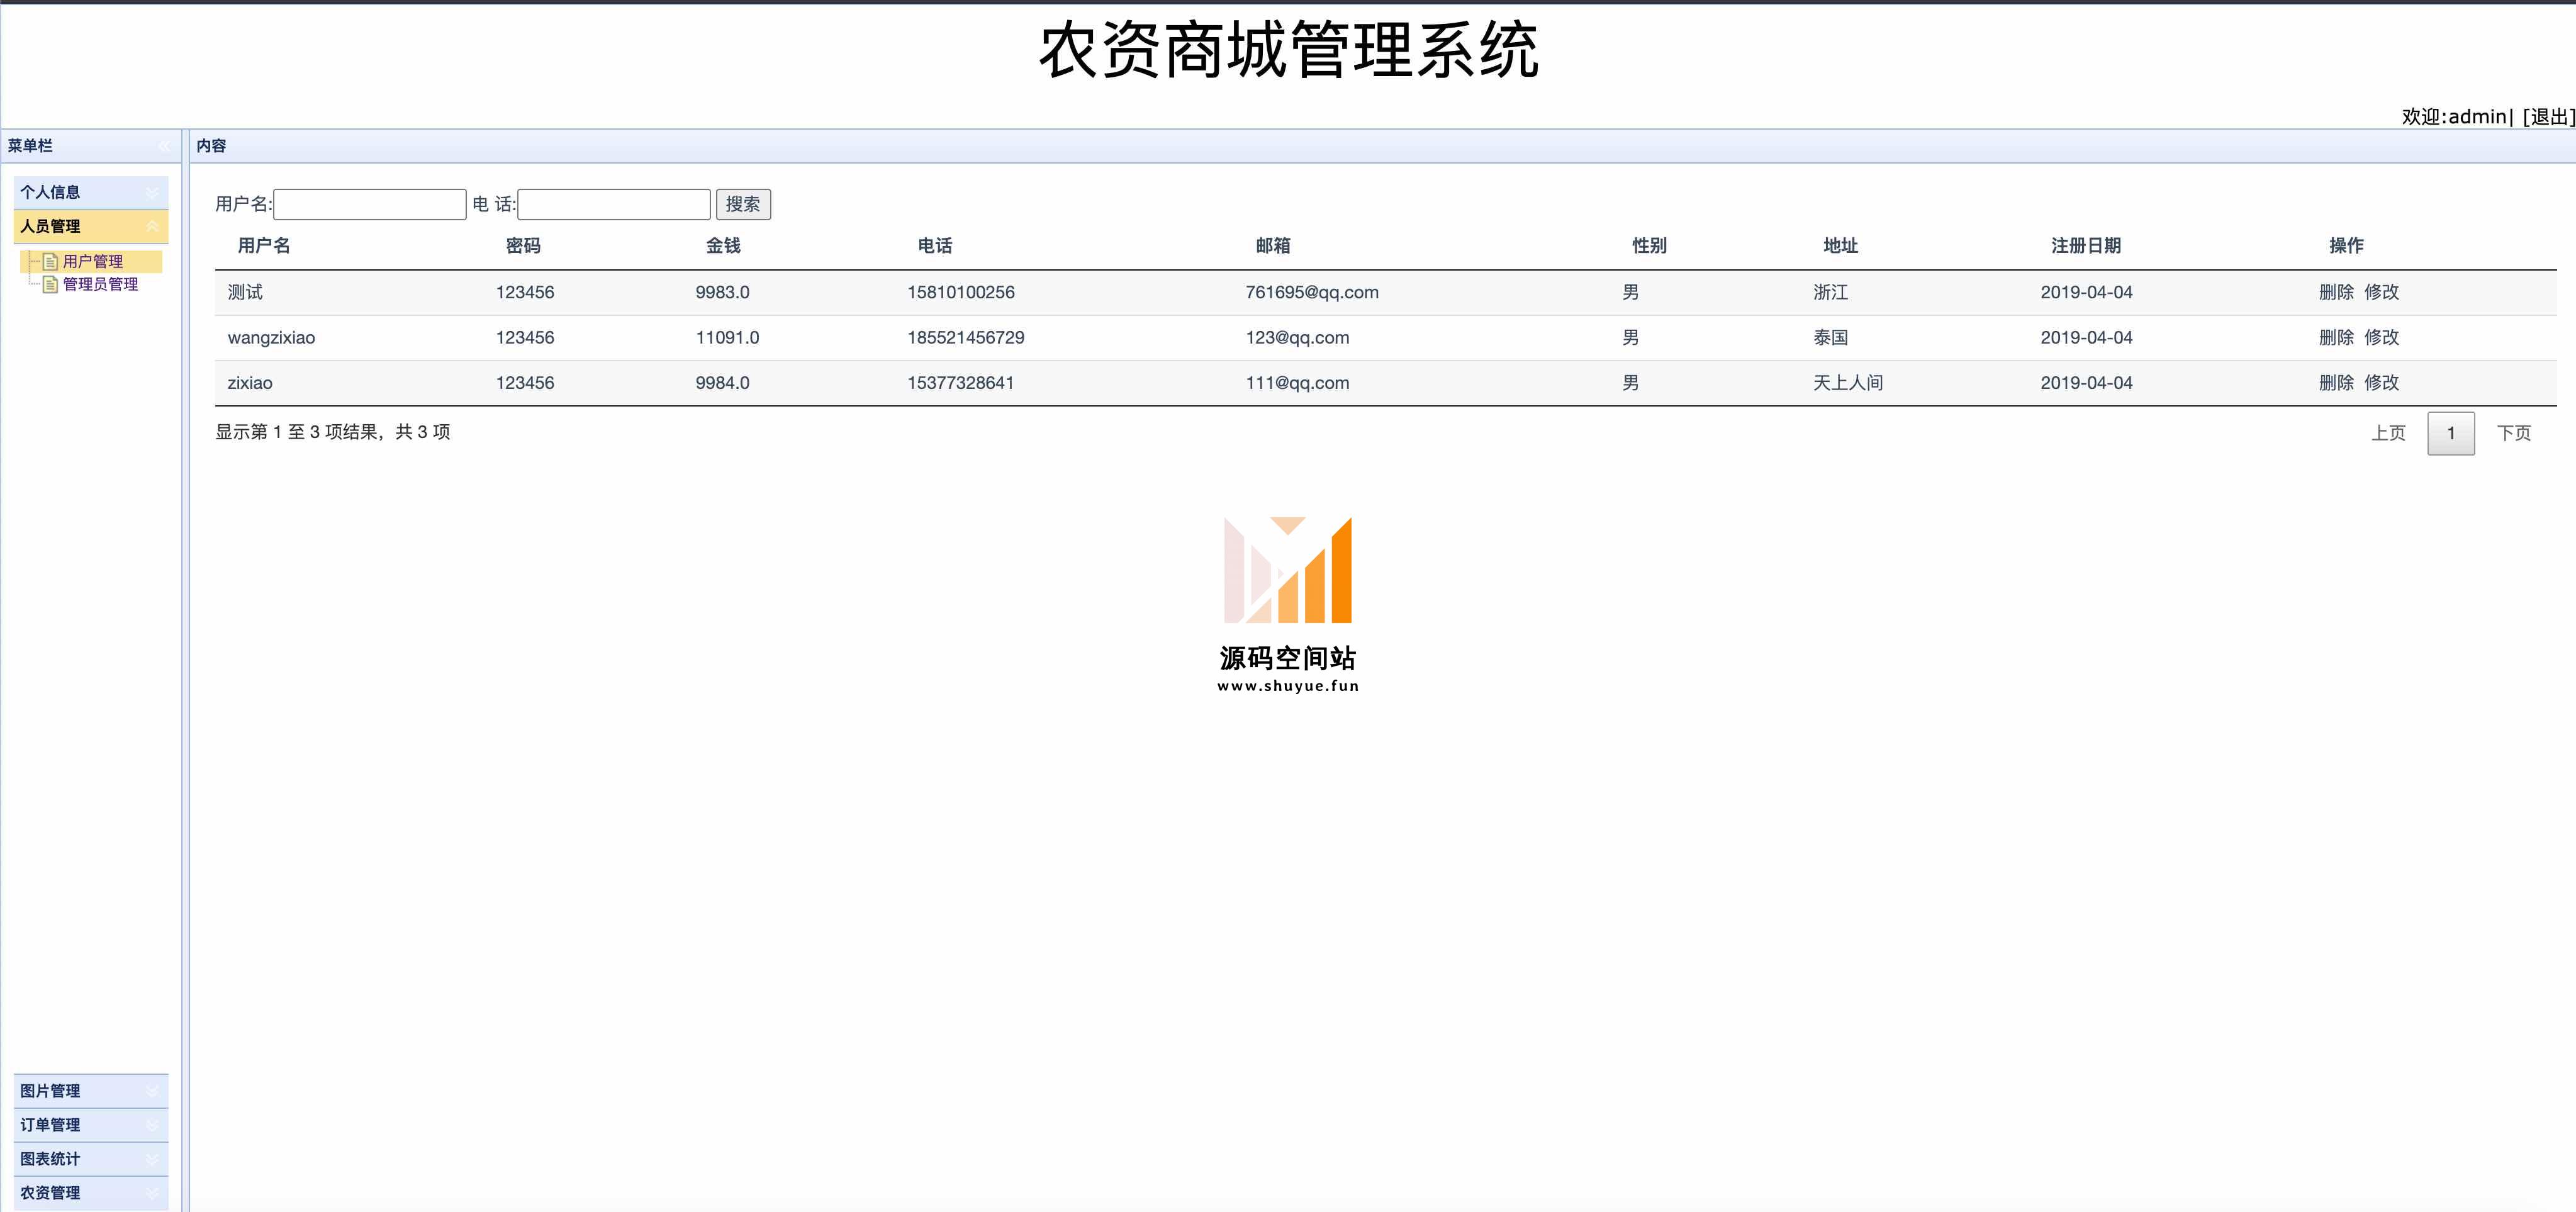
Task: Expand the 图表统计 accordion section
Action: coord(152,1159)
